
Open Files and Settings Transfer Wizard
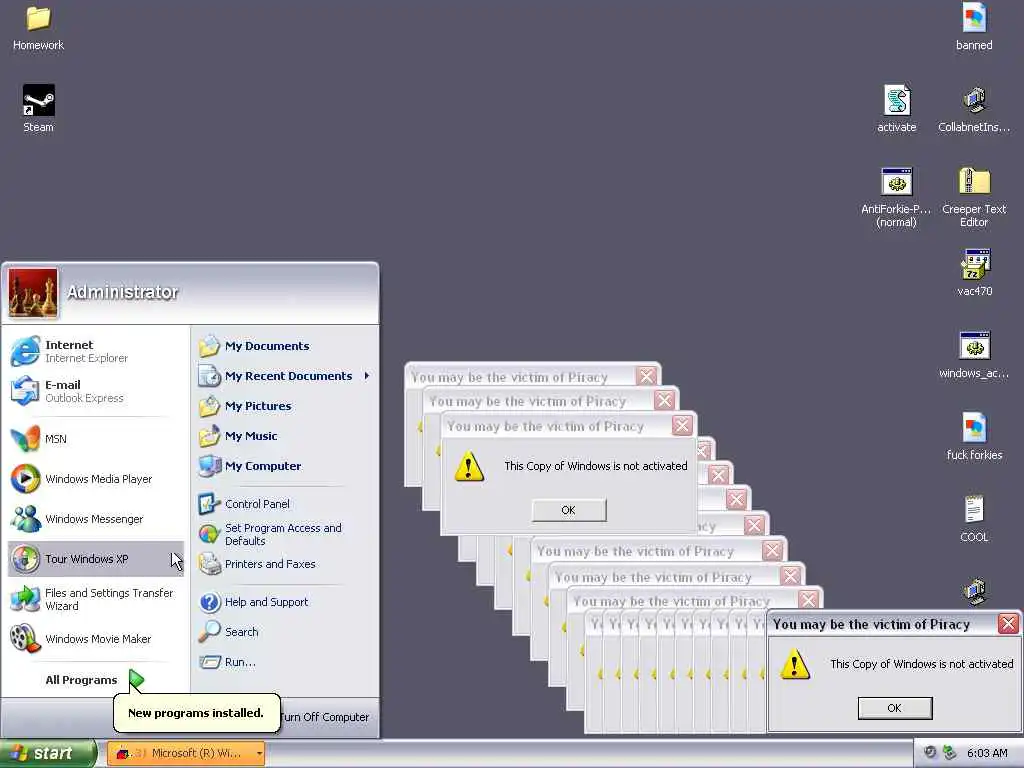click(x=96, y=599)
